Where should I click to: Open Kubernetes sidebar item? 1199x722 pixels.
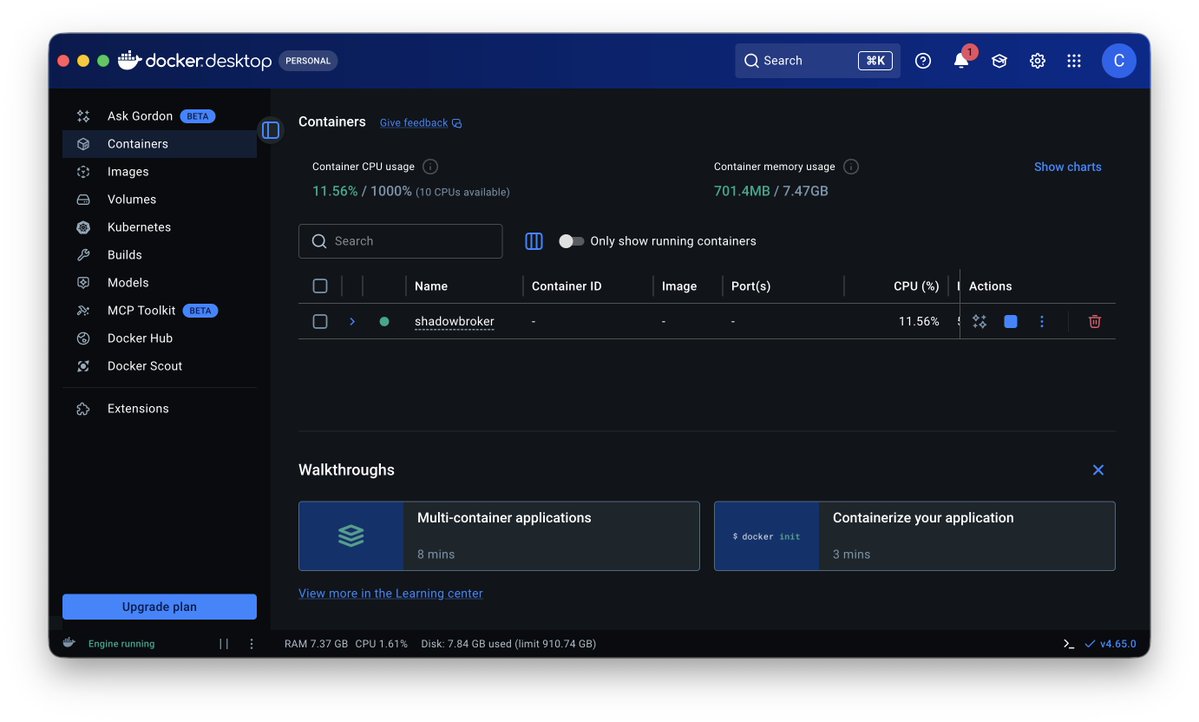pyautogui.click(x=159, y=227)
